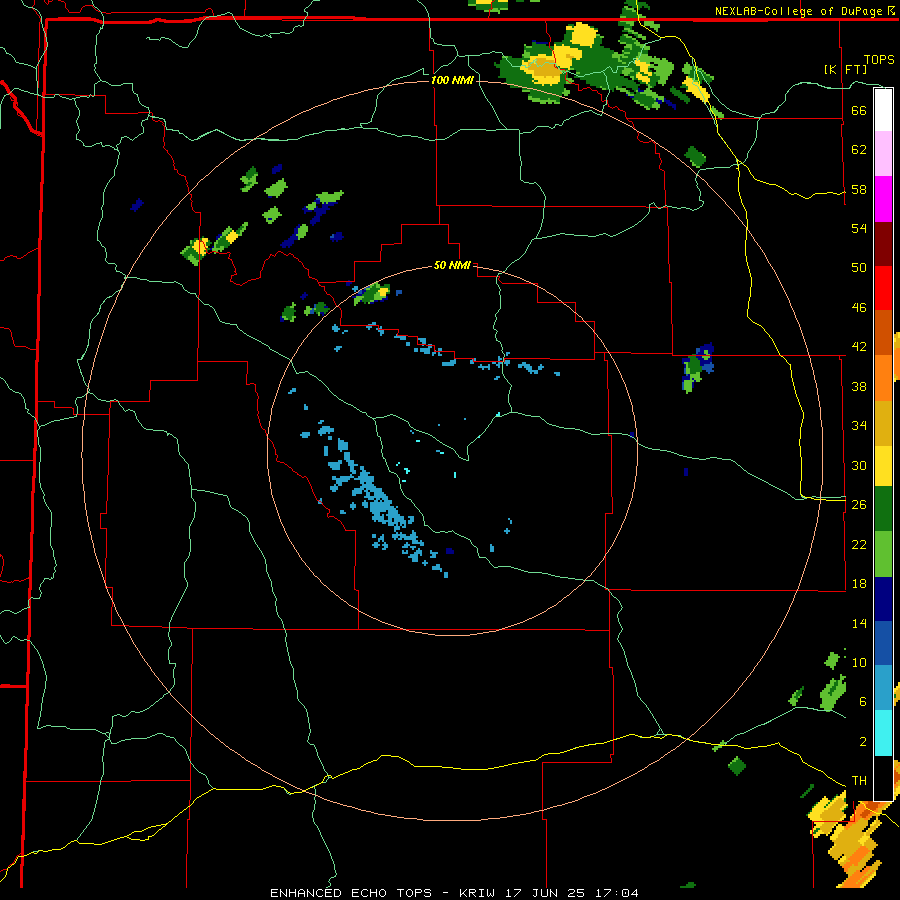This screenshot has width=900, height=900.
Task: Select the magenta swatch in the color scale
Action: (883, 199)
